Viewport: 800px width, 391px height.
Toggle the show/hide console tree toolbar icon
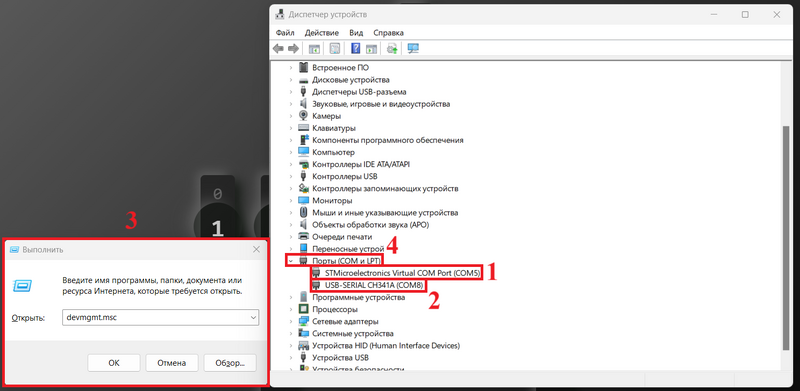(315, 49)
